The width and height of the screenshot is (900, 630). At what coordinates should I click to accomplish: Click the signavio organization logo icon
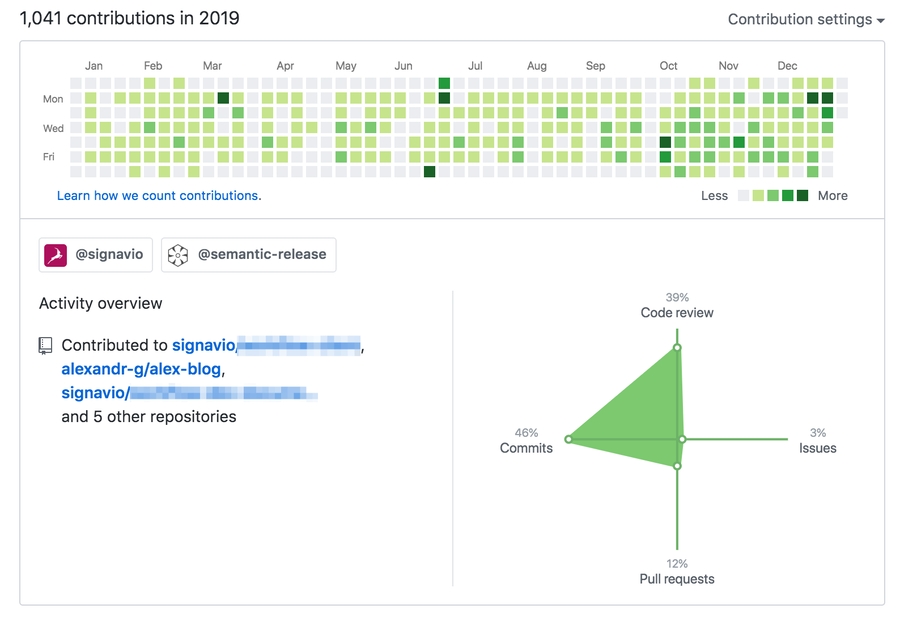tap(55, 255)
